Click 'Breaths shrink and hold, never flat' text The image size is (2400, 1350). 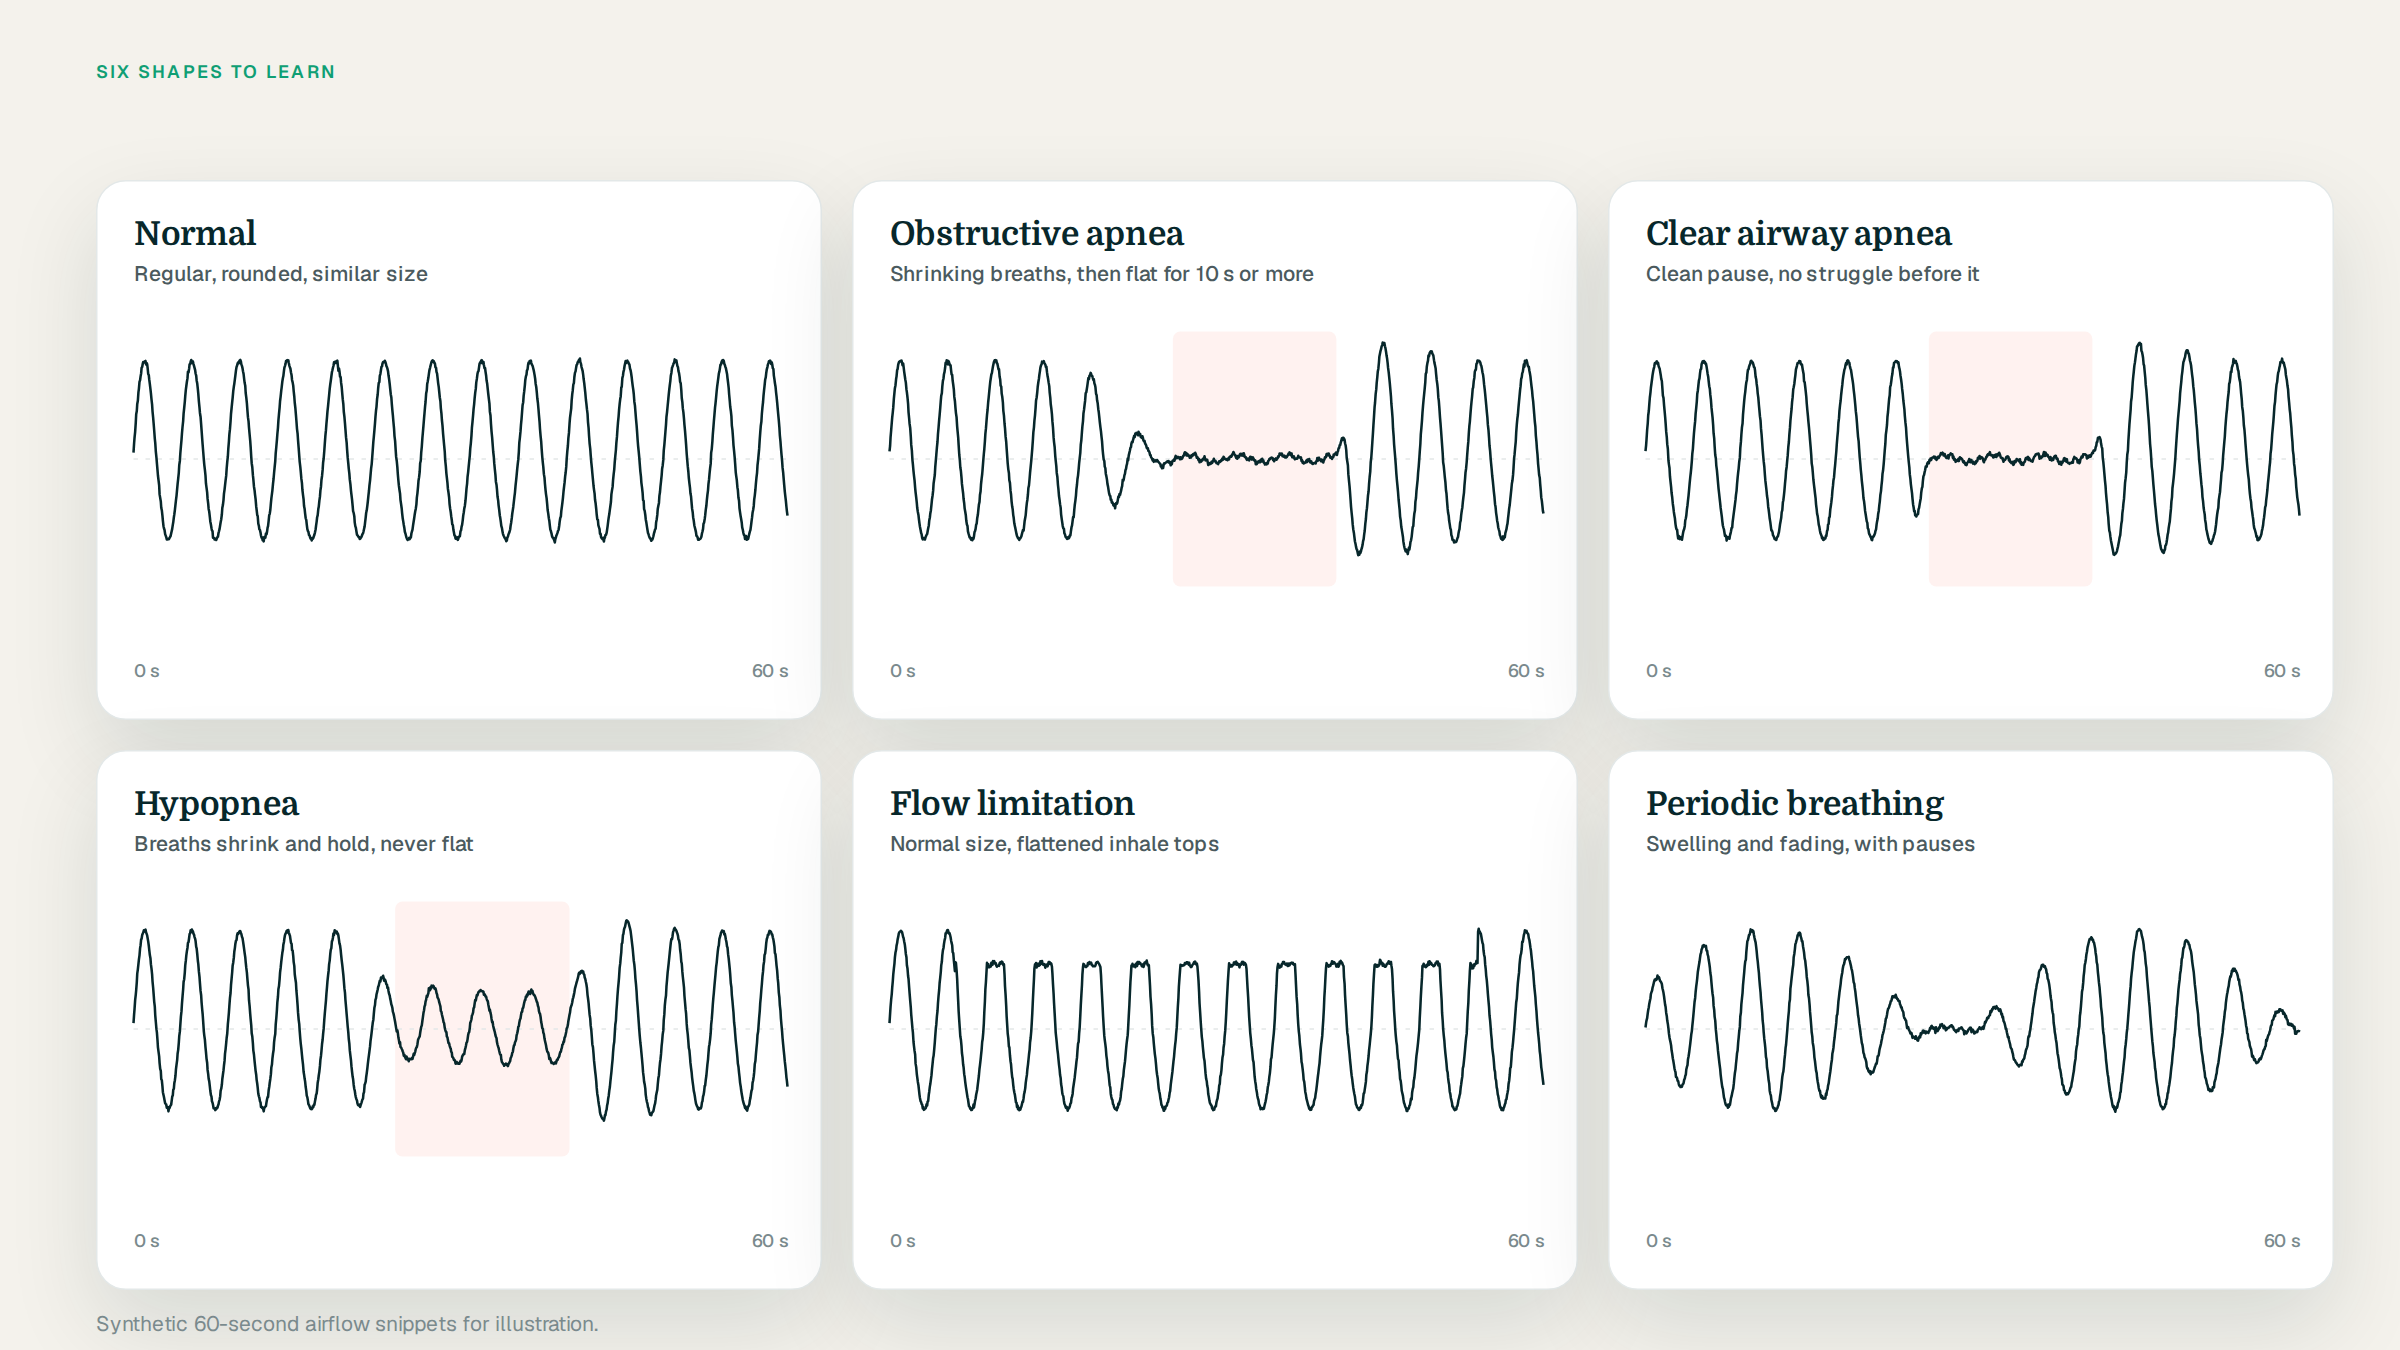(x=304, y=844)
